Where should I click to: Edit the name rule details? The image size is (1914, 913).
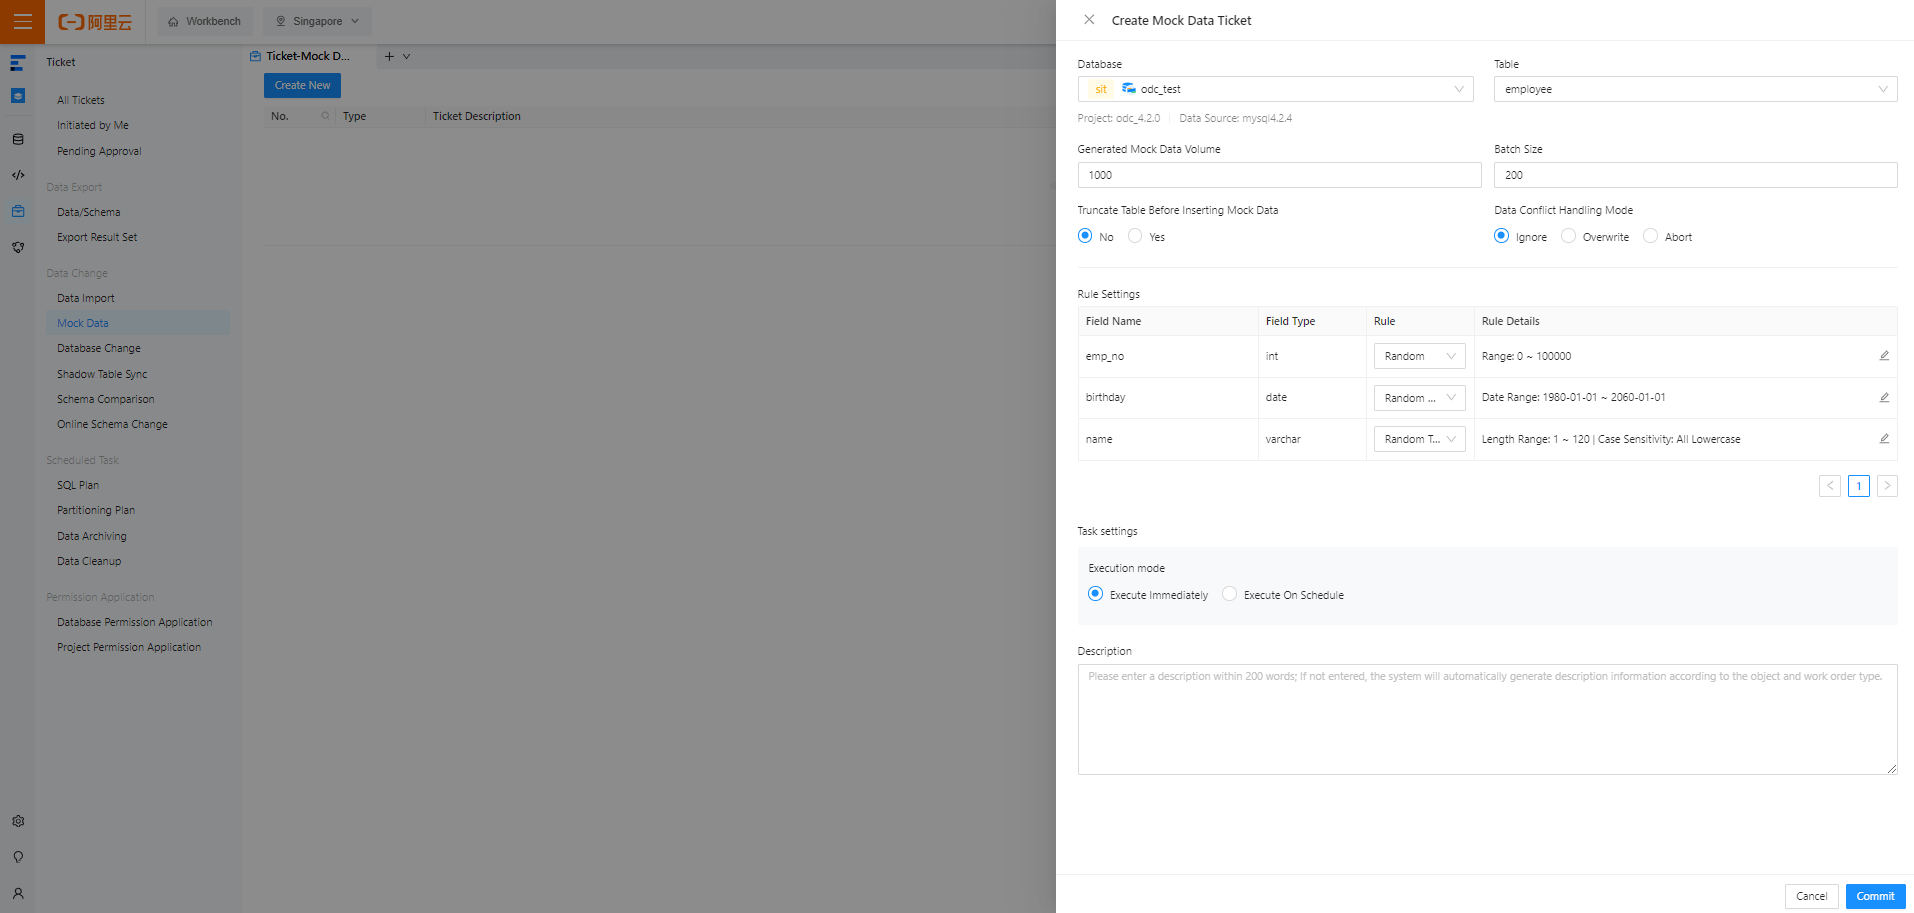pyautogui.click(x=1884, y=439)
